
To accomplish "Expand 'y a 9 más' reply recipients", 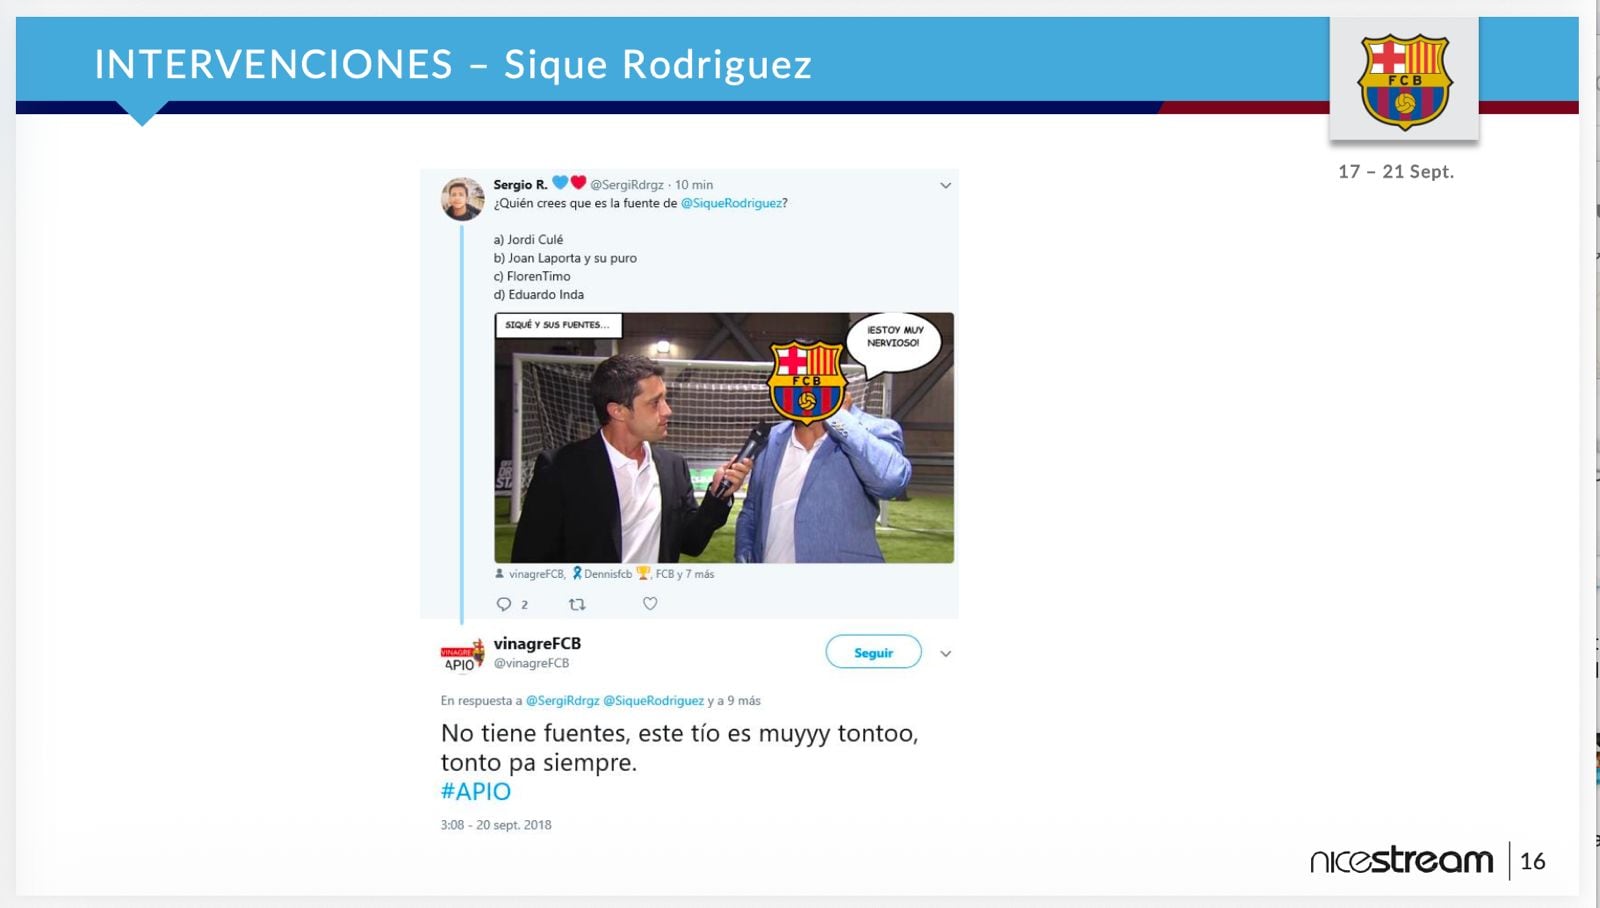I will [734, 701].
